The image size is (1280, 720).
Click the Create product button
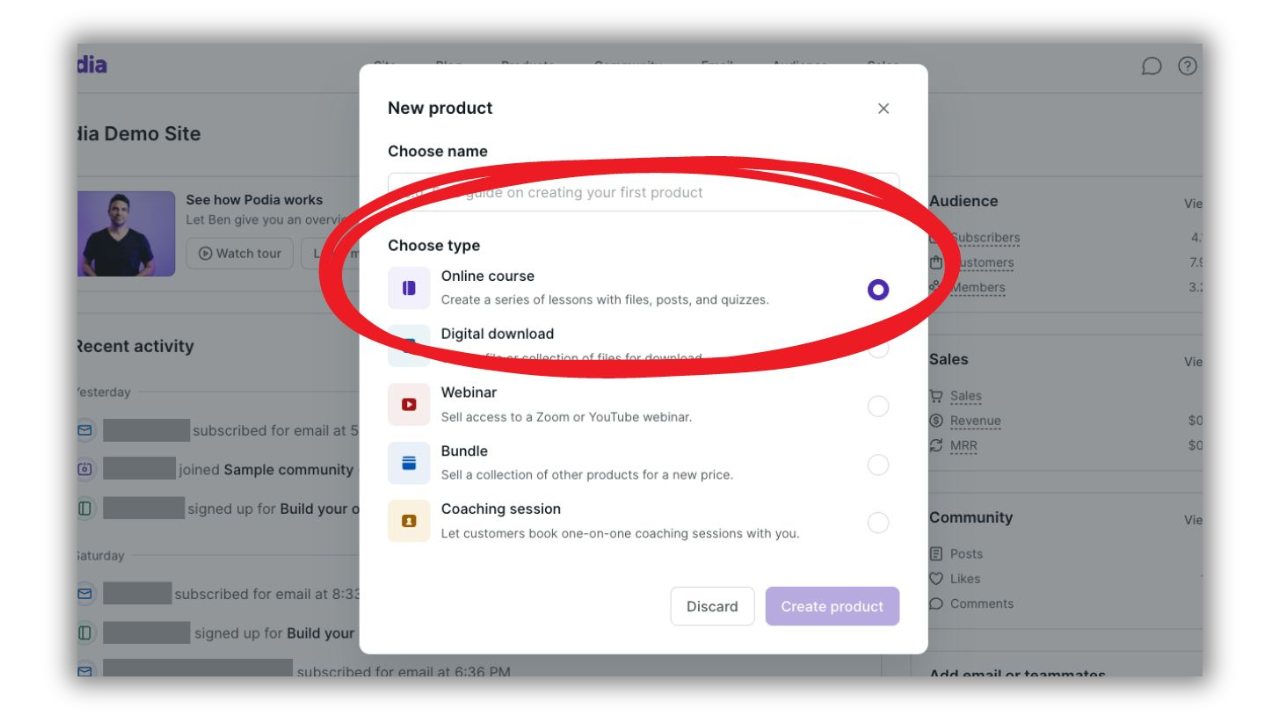[x=832, y=606]
